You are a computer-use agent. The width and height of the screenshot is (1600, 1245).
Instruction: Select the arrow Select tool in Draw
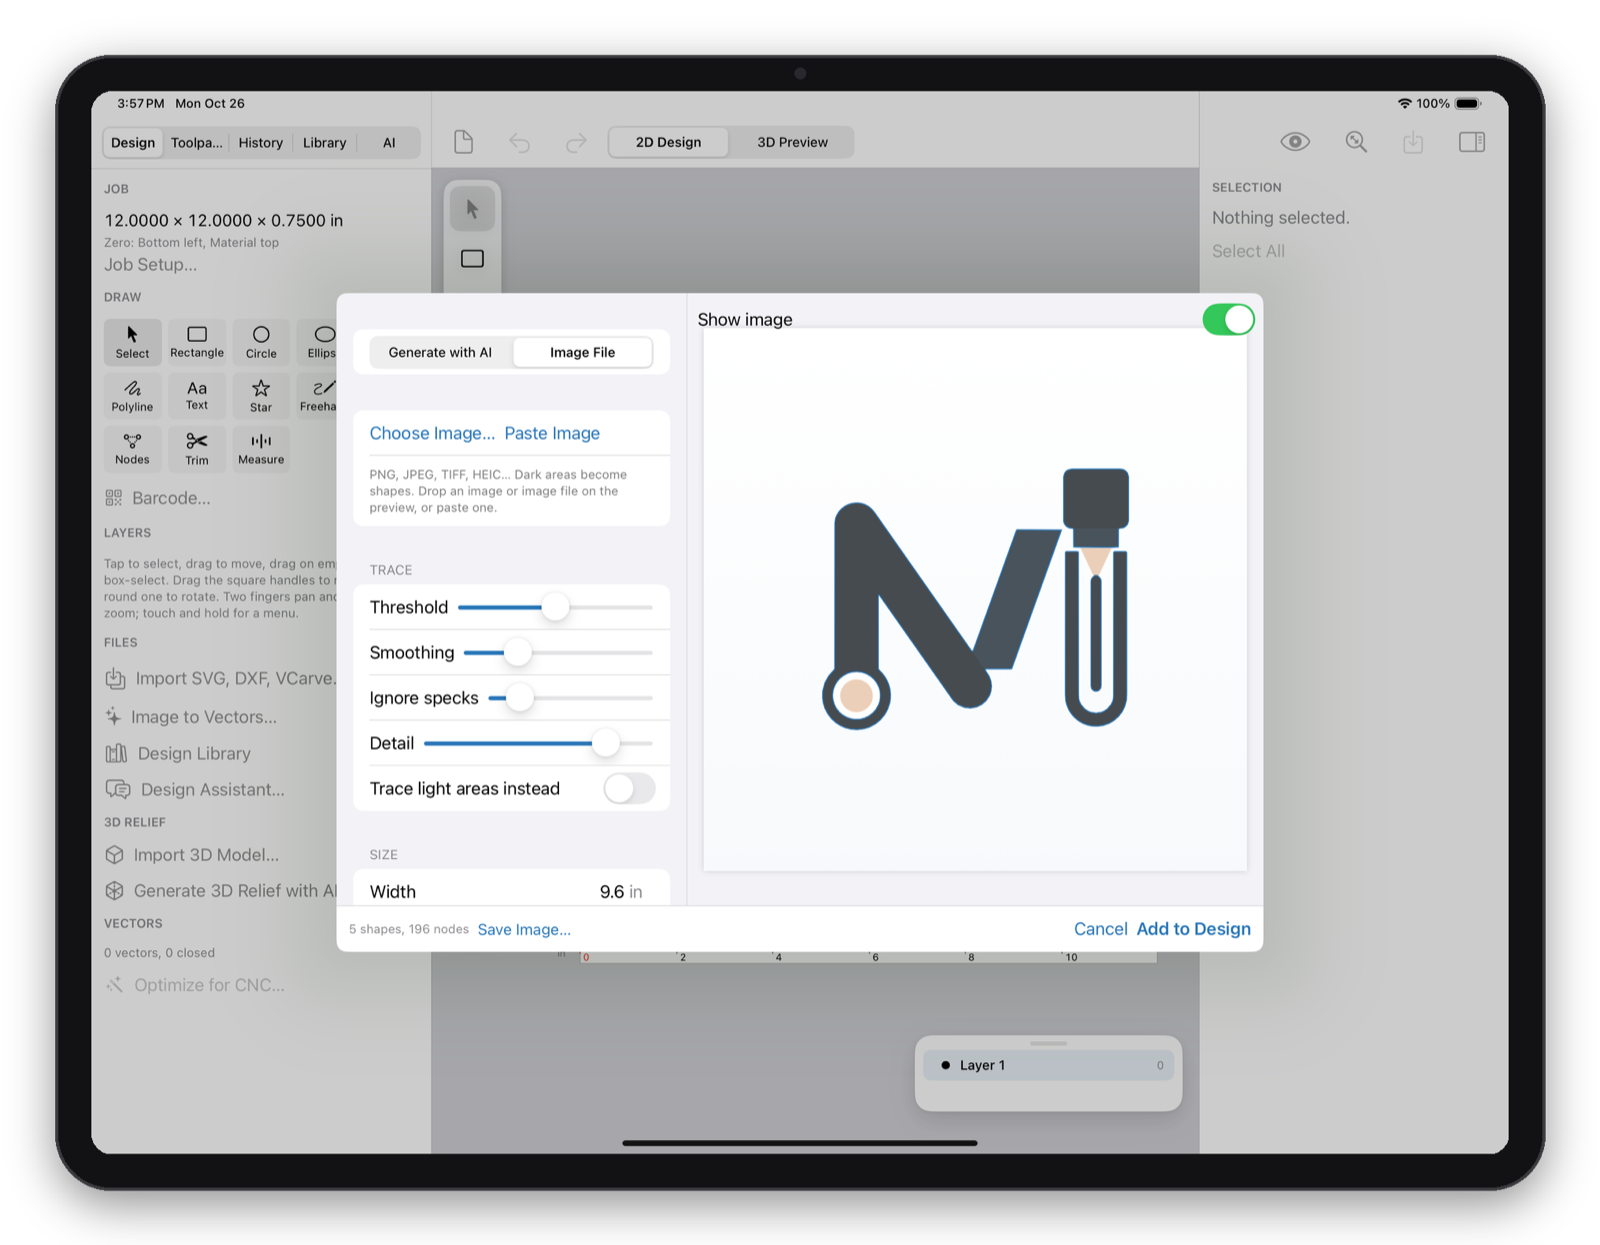(x=132, y=342)
